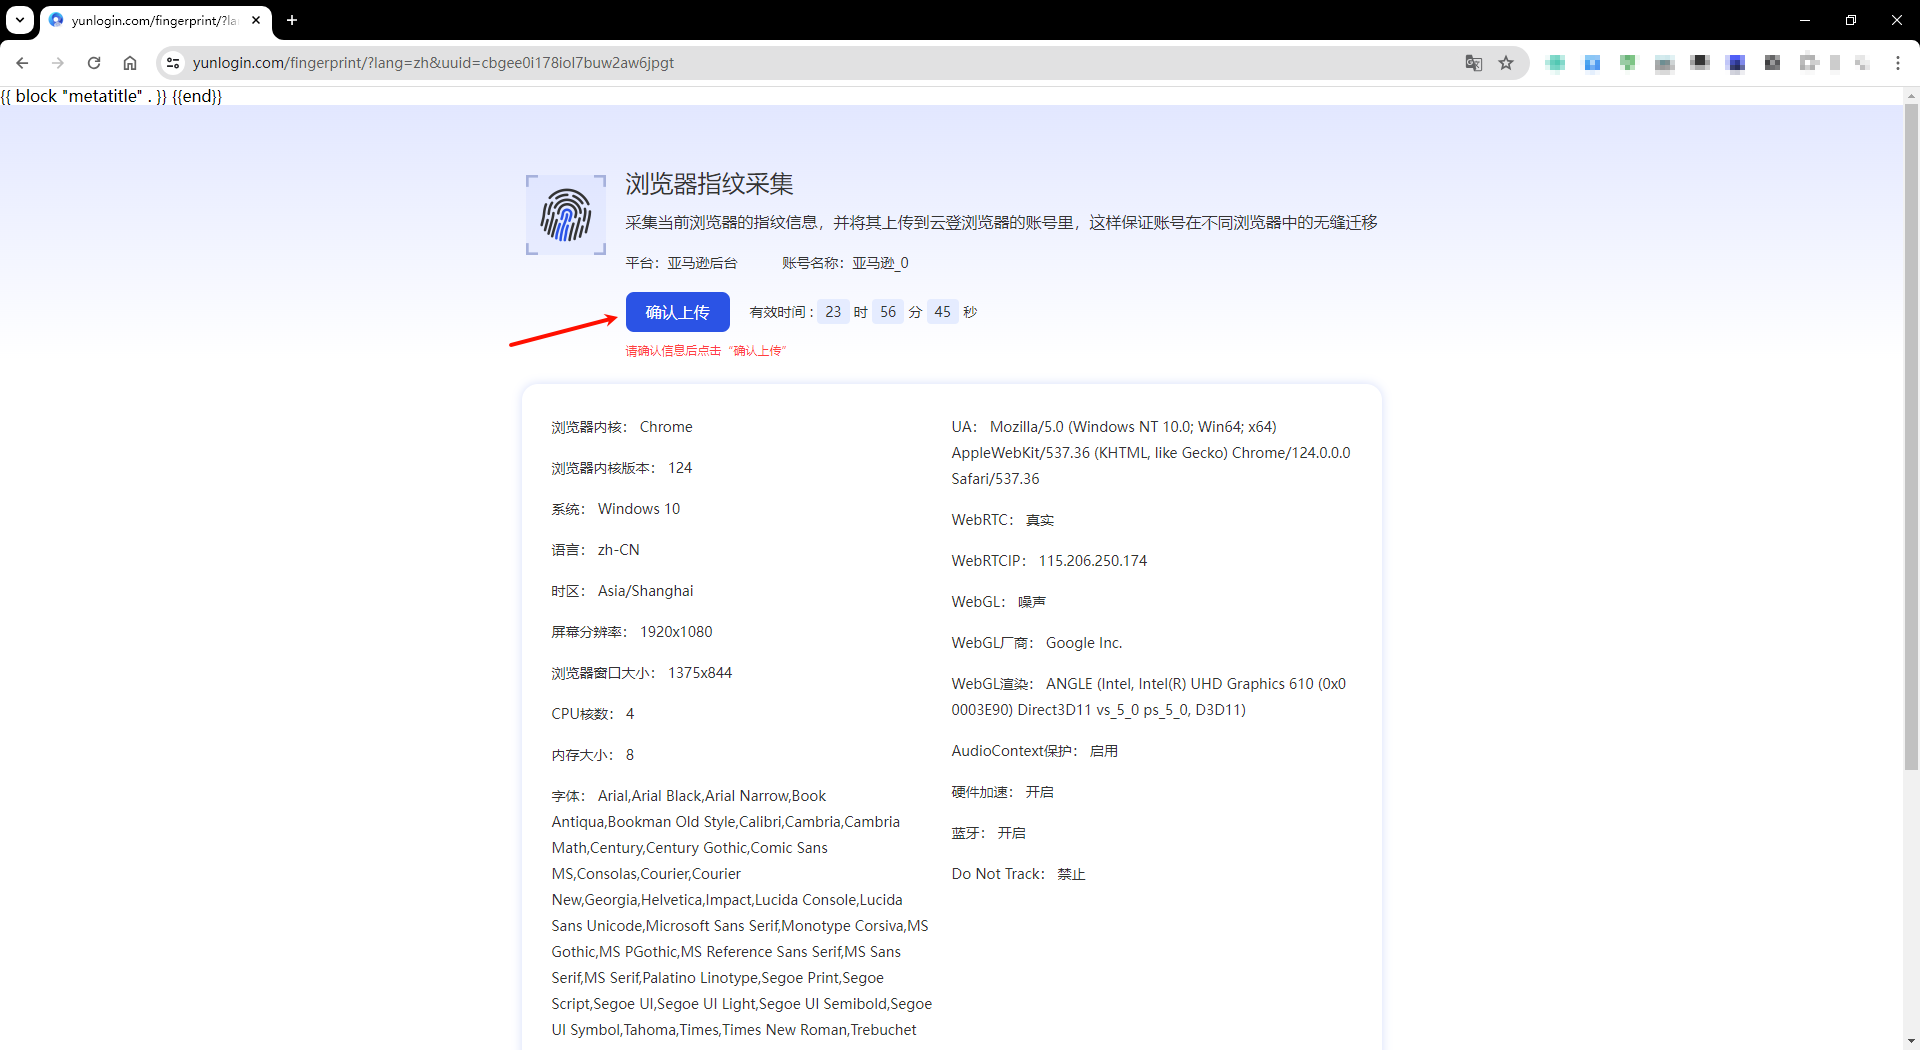Click the font list starting Arial,Arial Black
The image size is (1920, 1050).
[742, 913]
